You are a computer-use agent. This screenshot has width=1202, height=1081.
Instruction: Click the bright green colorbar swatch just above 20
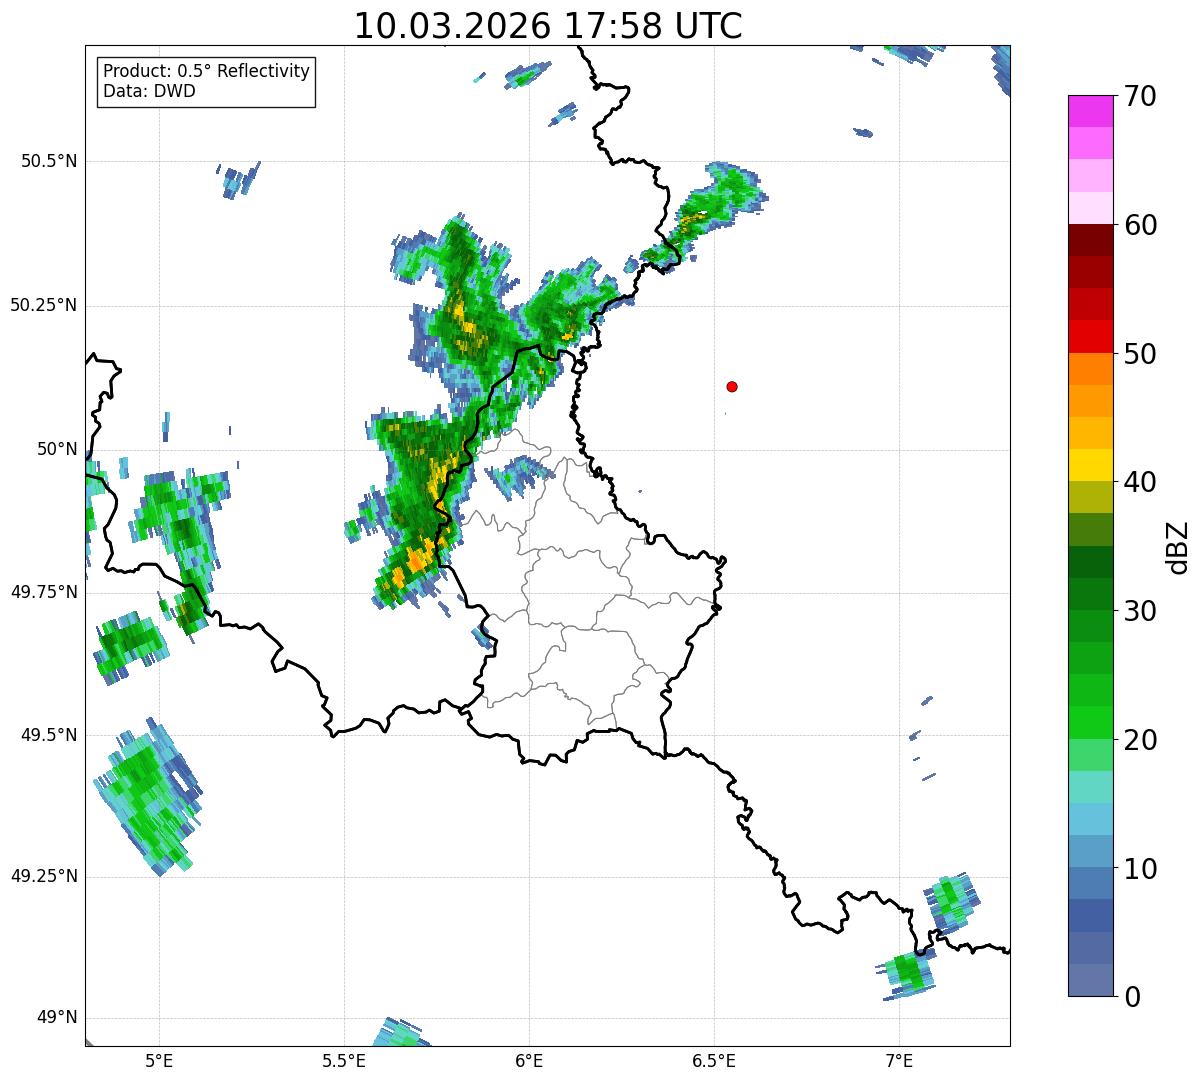tap(1091, 722)
